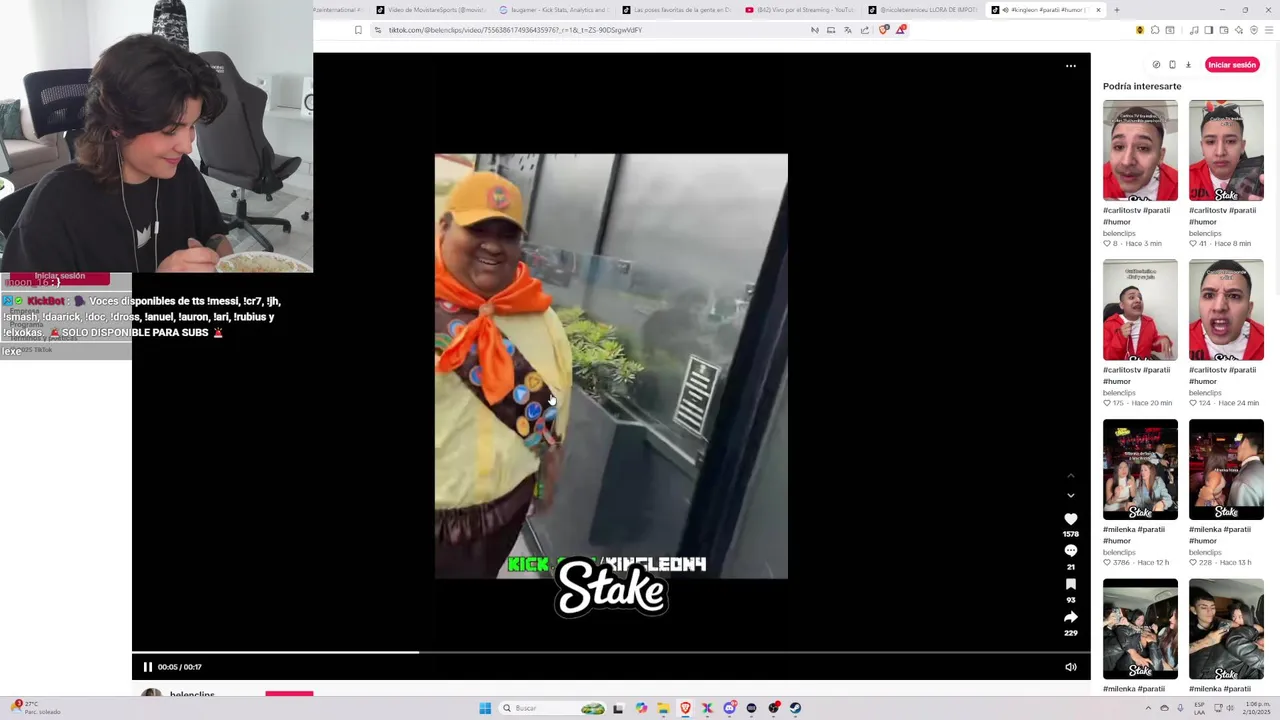
Task: Go to the next video with down chevron
Action: click(x=1070, y=495)
